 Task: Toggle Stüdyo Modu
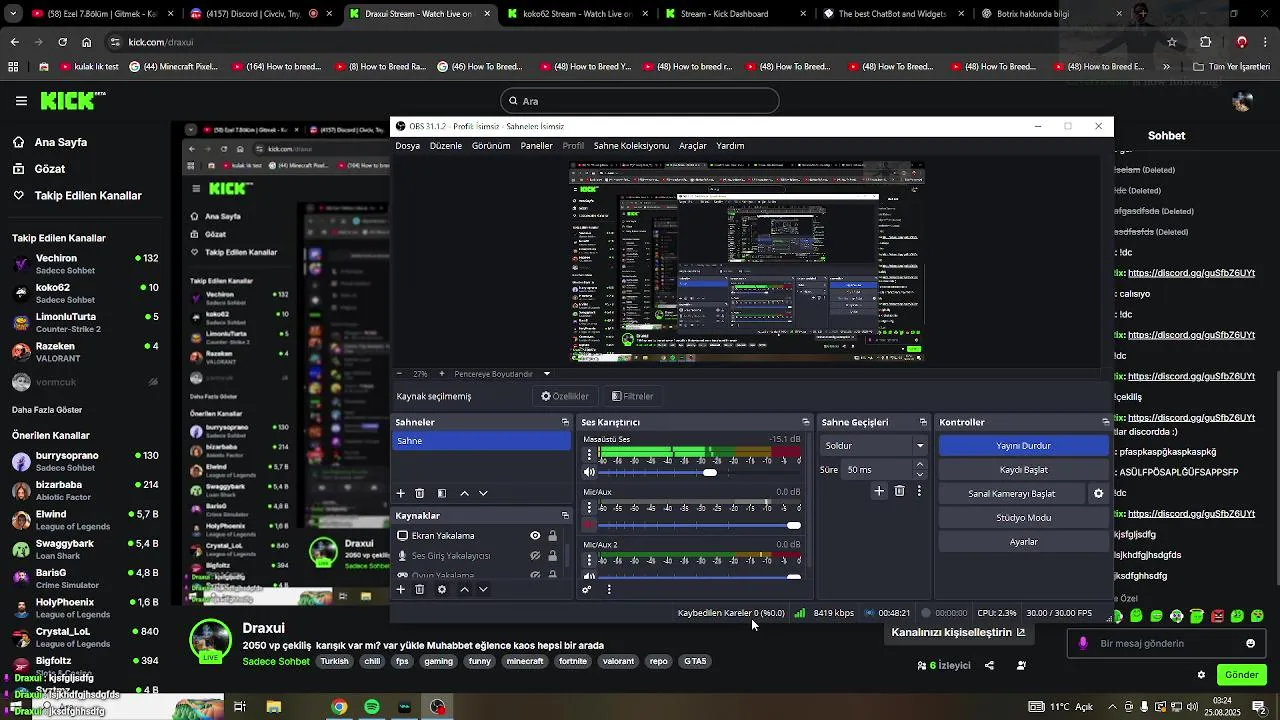pyautogui.click(x=1023, y=518)
